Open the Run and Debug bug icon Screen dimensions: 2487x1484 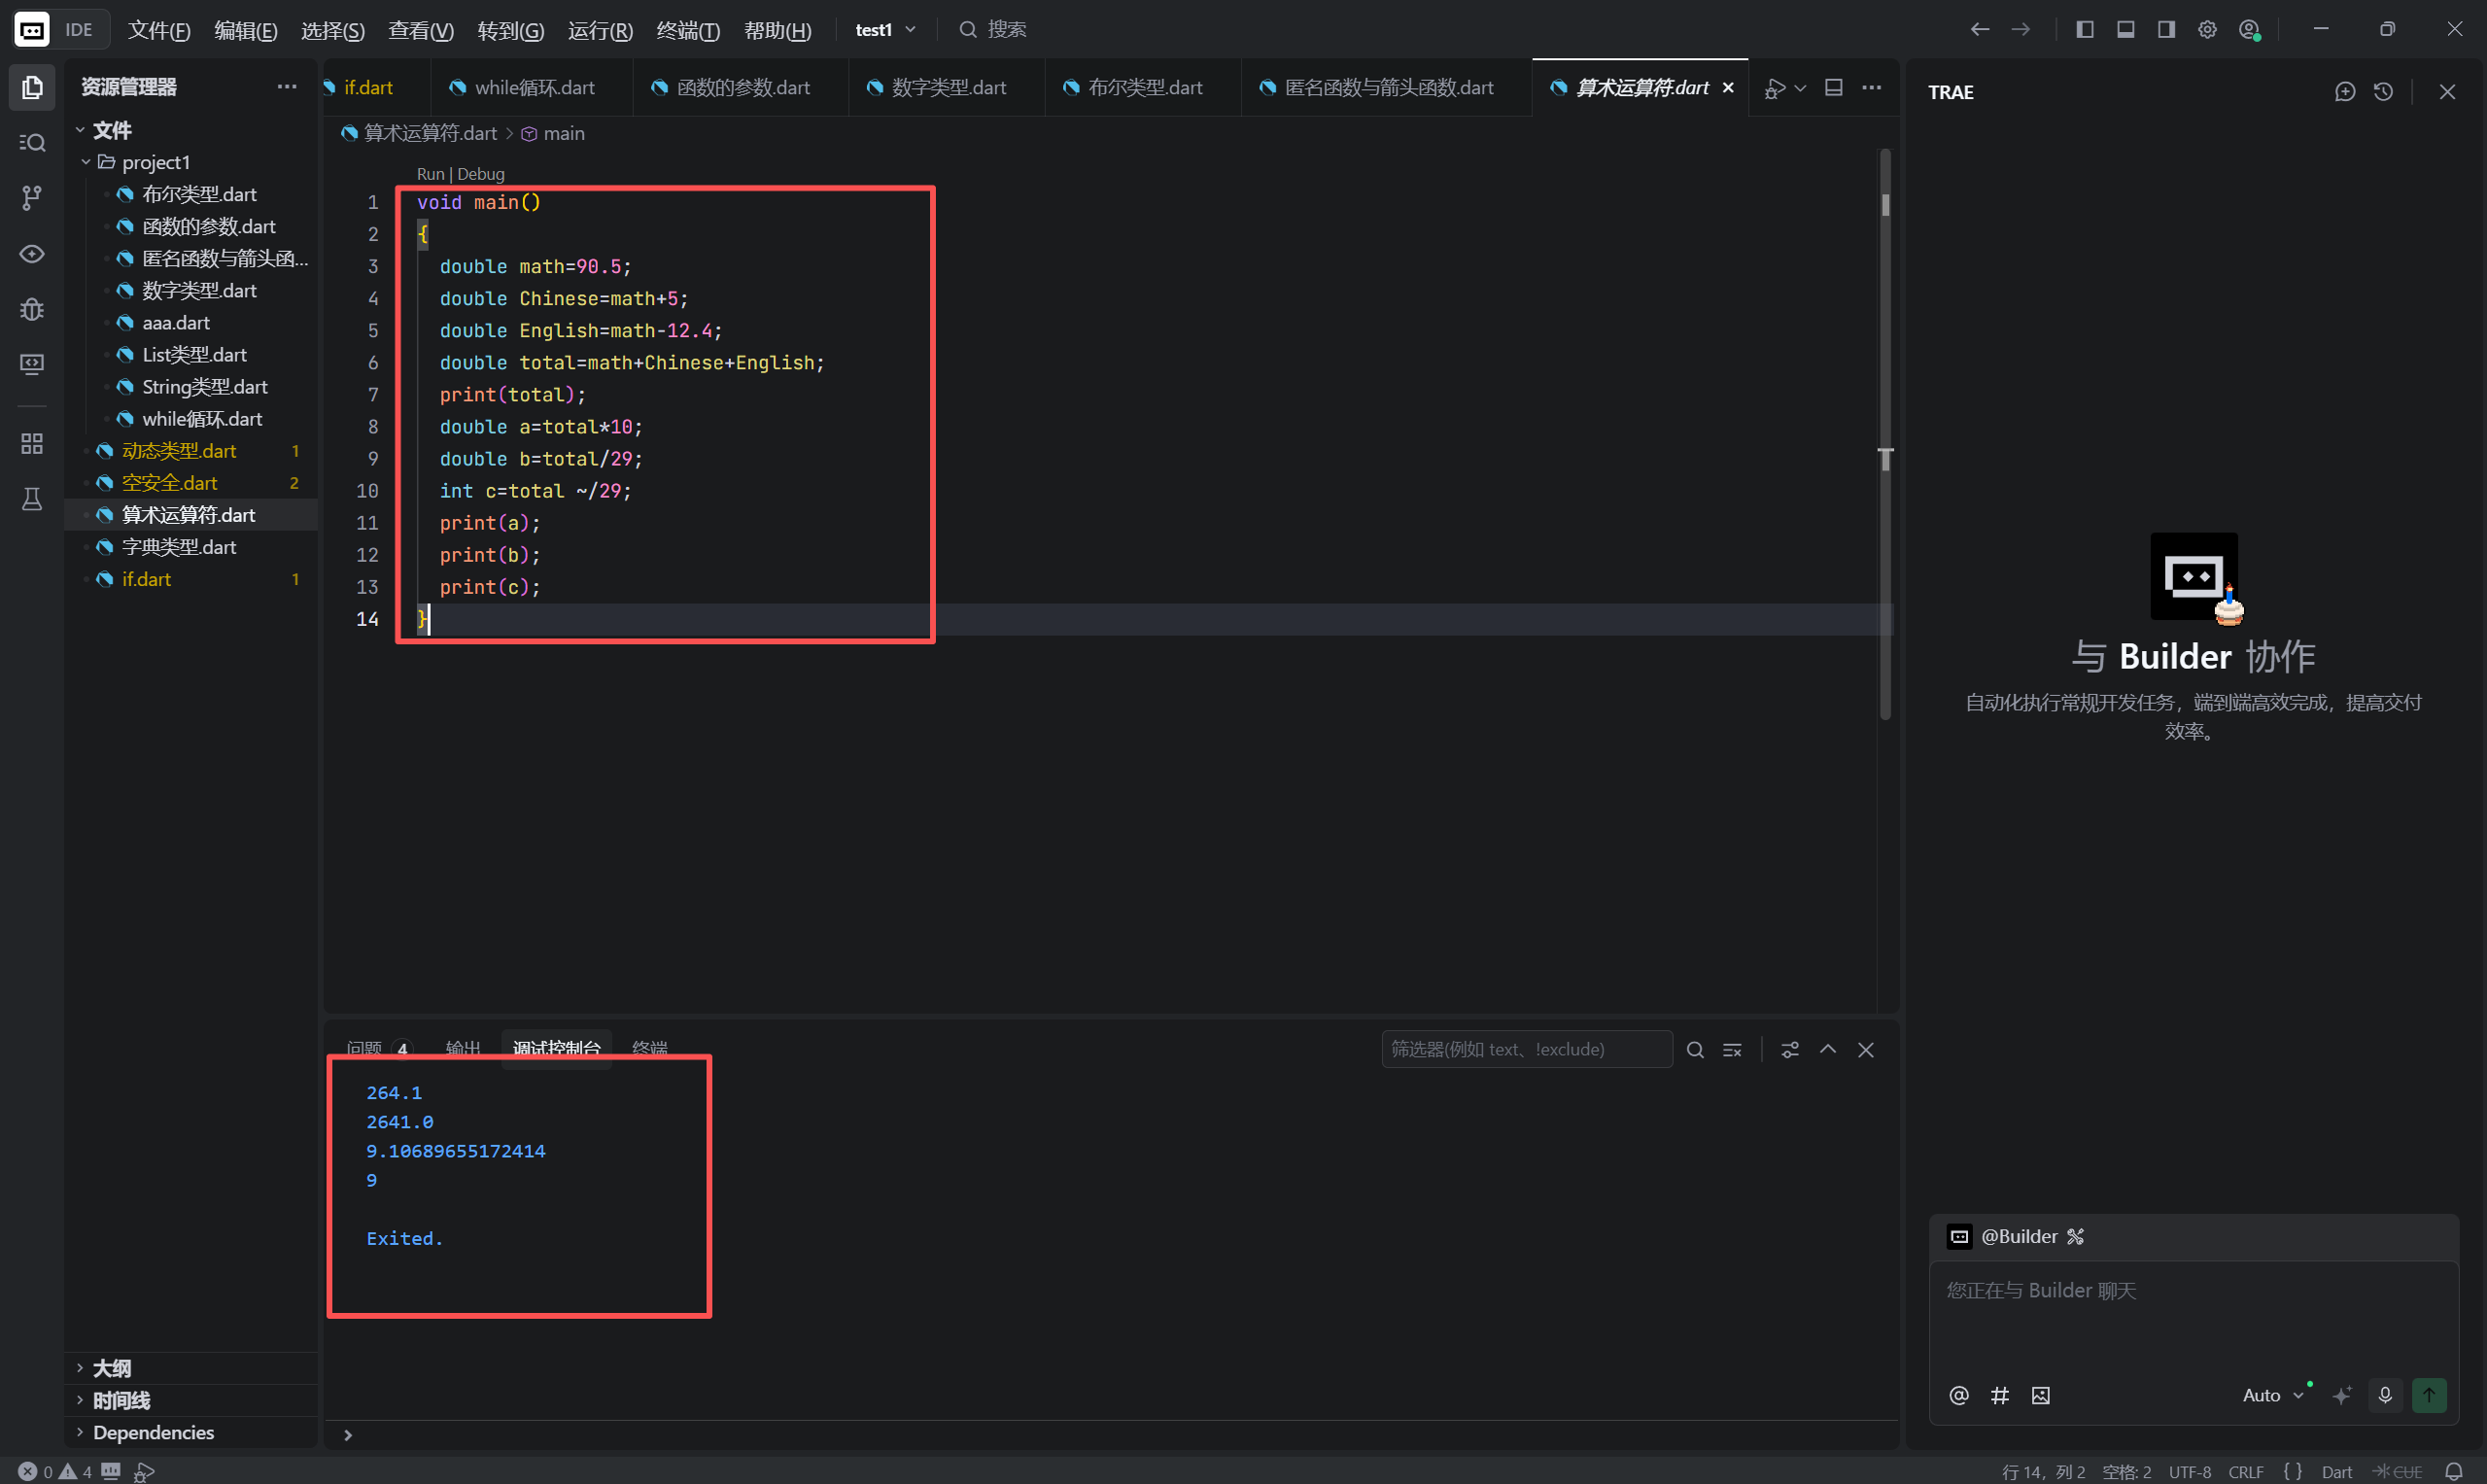[32, 309]
